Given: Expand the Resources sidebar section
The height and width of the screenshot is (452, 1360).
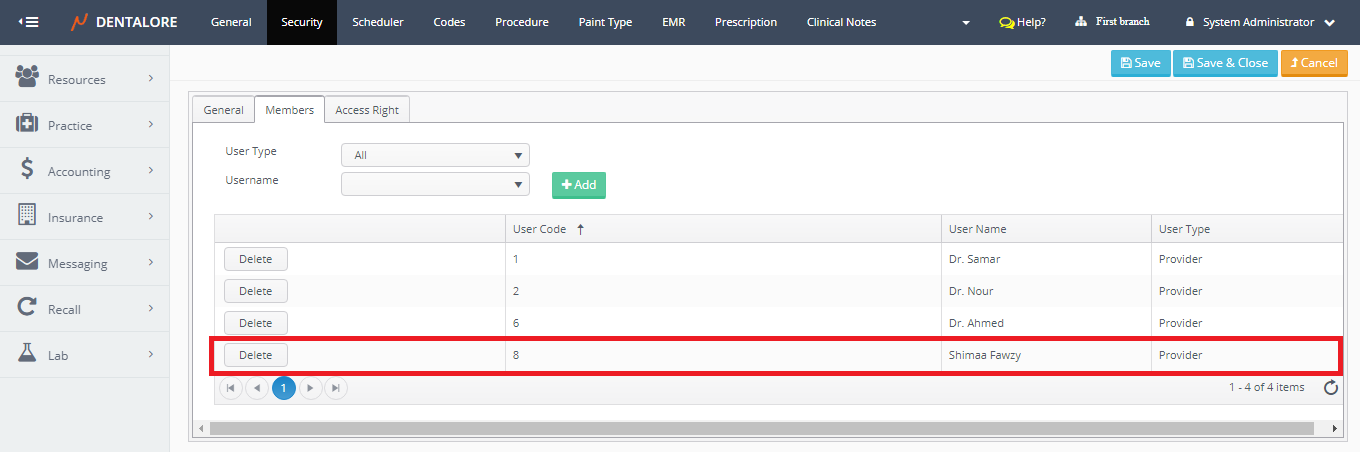Looking at the screenshot, I should click(x=85, y=79).
